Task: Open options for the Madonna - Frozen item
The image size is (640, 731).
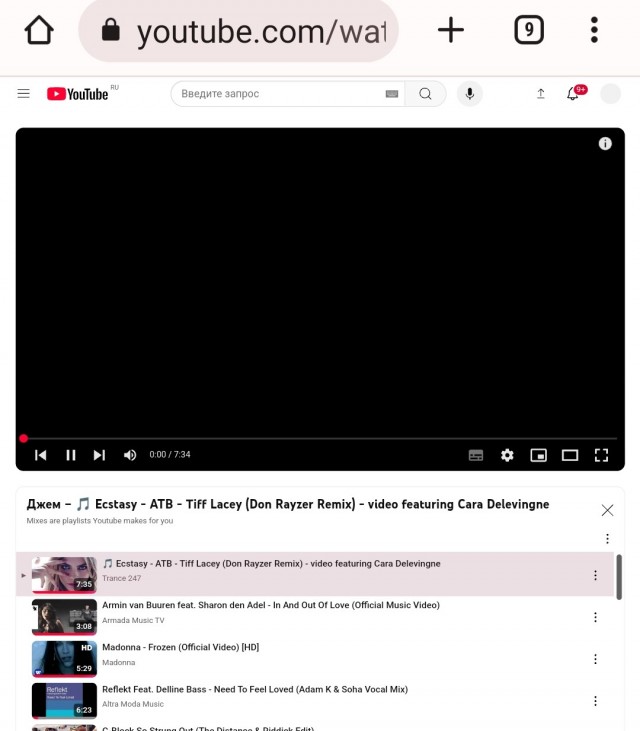Action: 595,659
